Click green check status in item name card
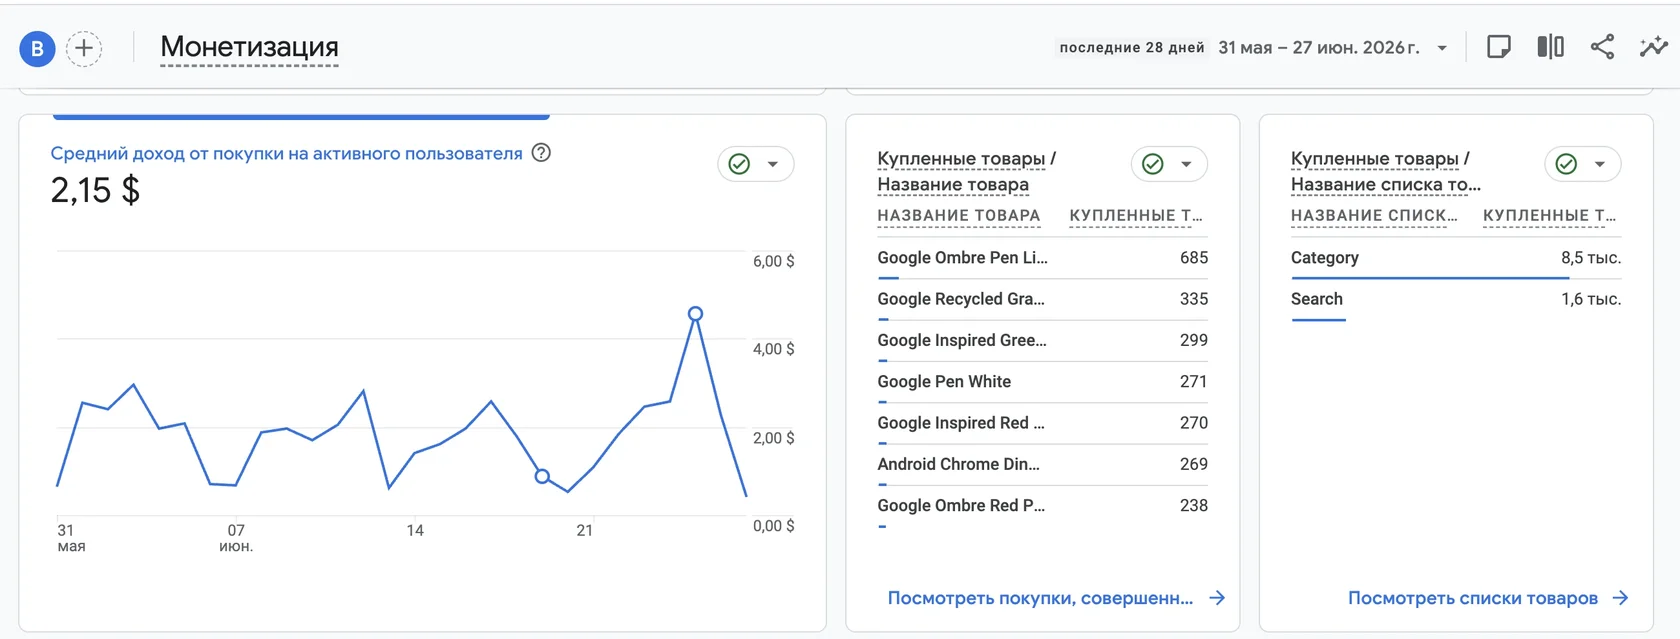 (x=1152, y=164)
